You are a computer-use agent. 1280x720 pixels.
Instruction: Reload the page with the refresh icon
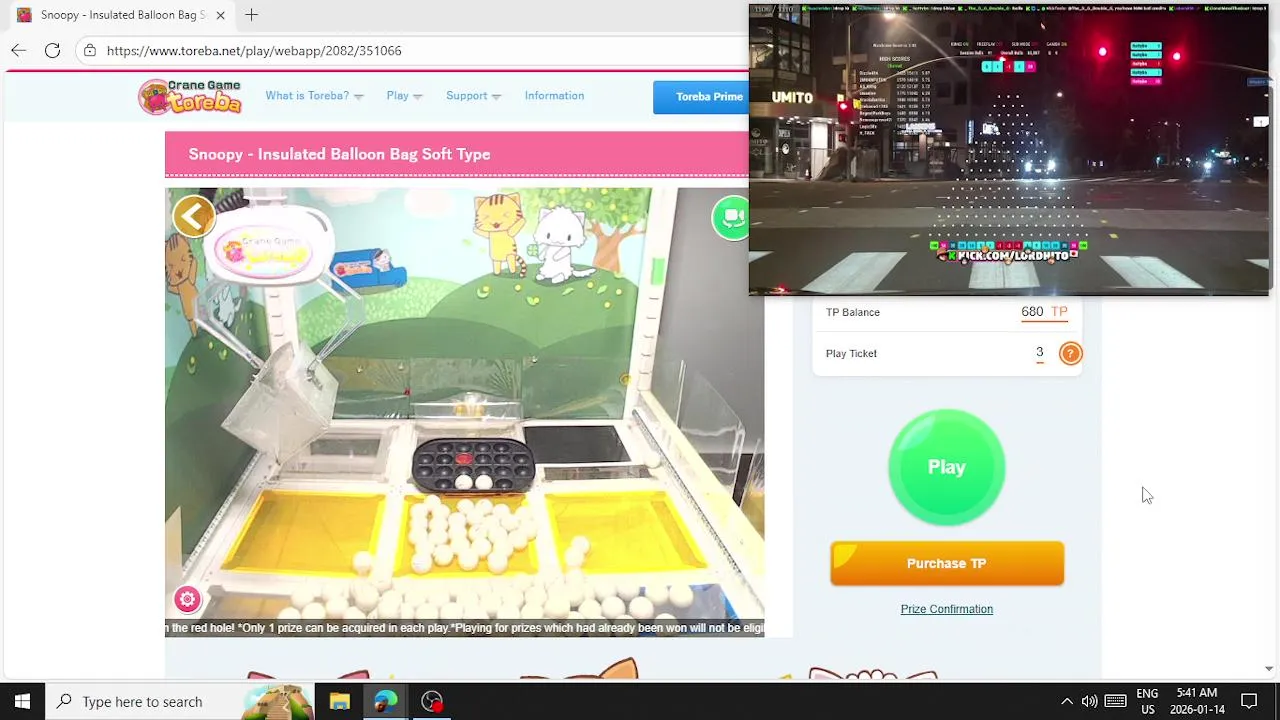(x=52, y=50)
